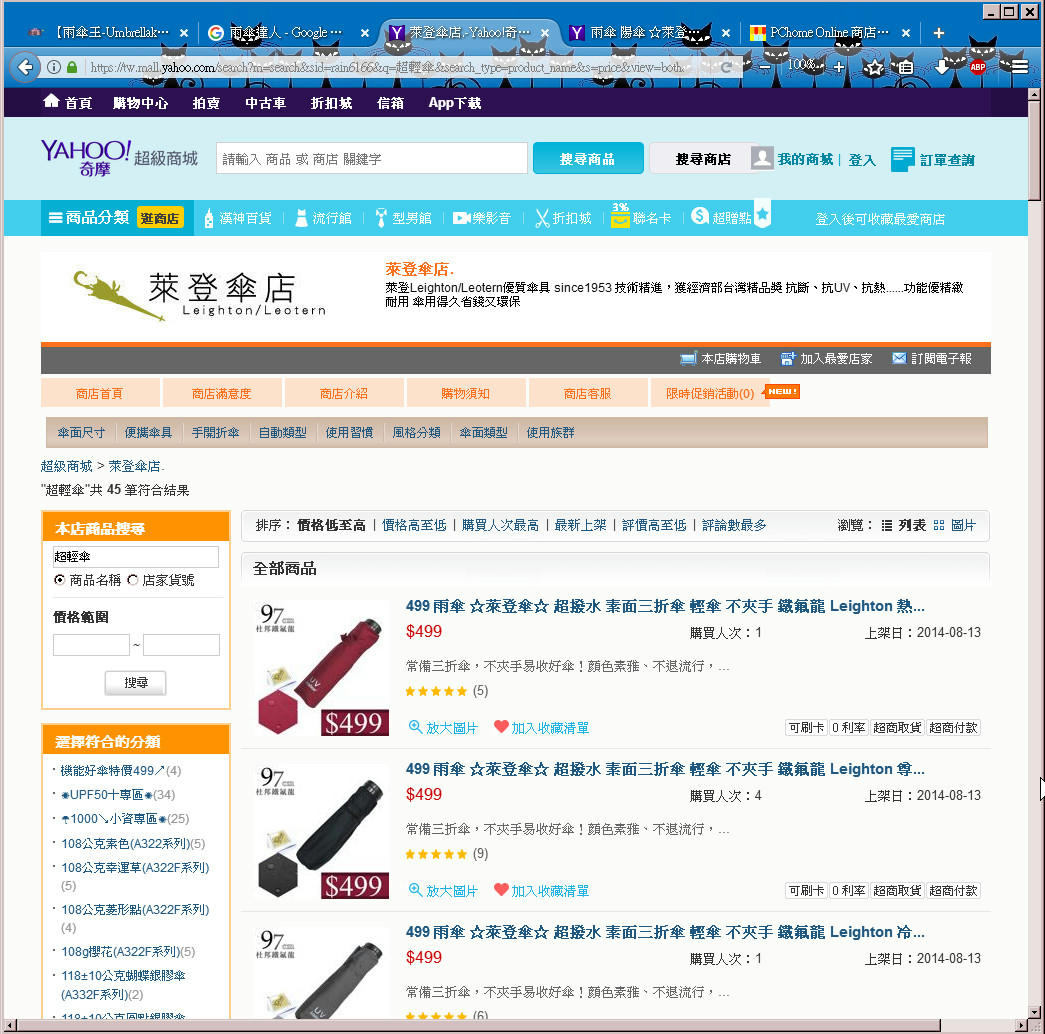Viewport: 1045px width, 1034px height.
Task: Click the 搜尋商店 button
Action: [703, 159]
